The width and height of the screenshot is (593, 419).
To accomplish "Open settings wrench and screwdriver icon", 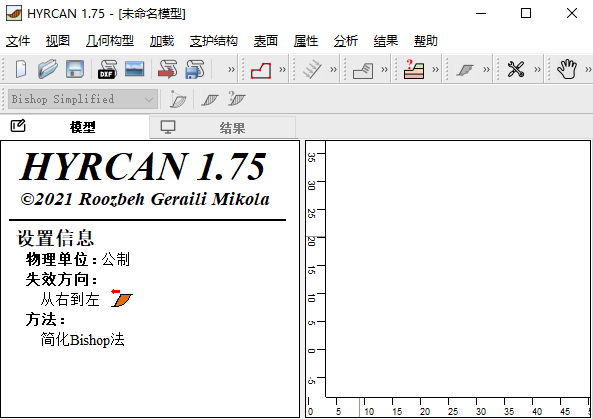I will (516, 69).
